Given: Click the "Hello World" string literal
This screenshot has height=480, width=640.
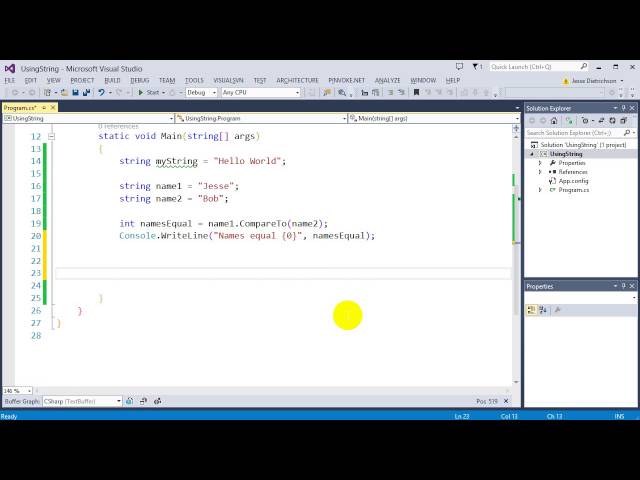Looking at the screenshot, I should click(247, 161).
